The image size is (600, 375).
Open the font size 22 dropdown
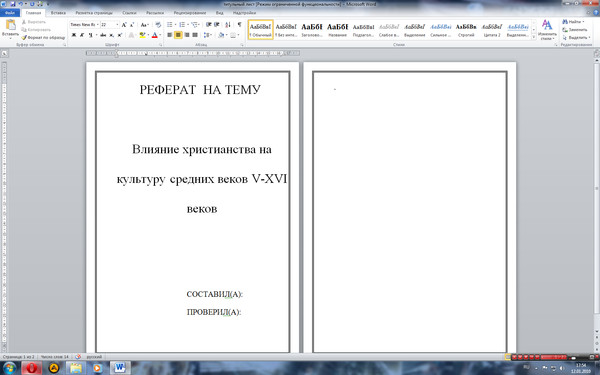[x=110, y=25]
